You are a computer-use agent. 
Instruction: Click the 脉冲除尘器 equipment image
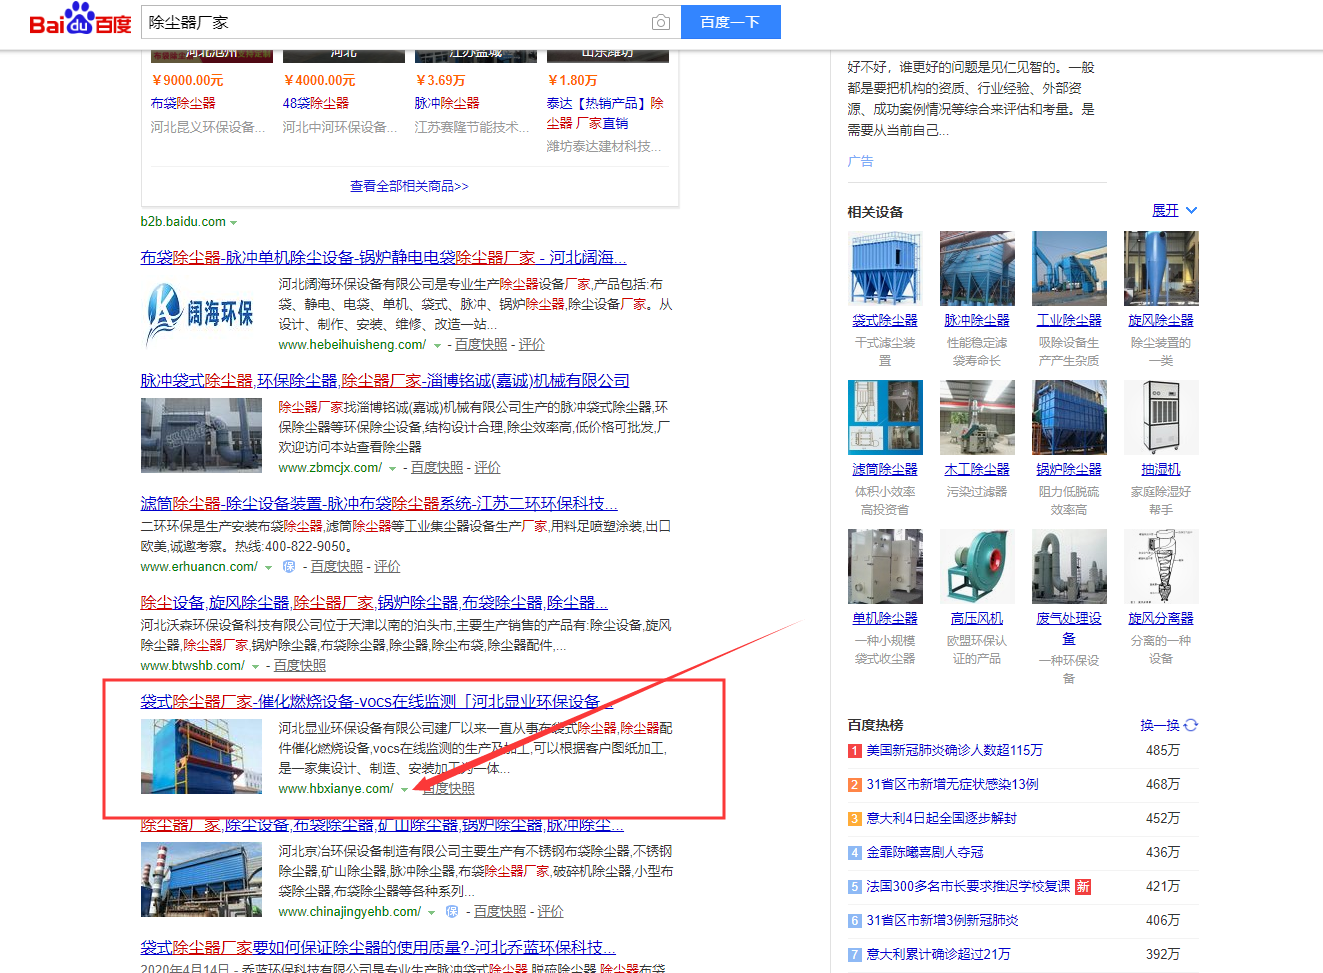point(977,268)
